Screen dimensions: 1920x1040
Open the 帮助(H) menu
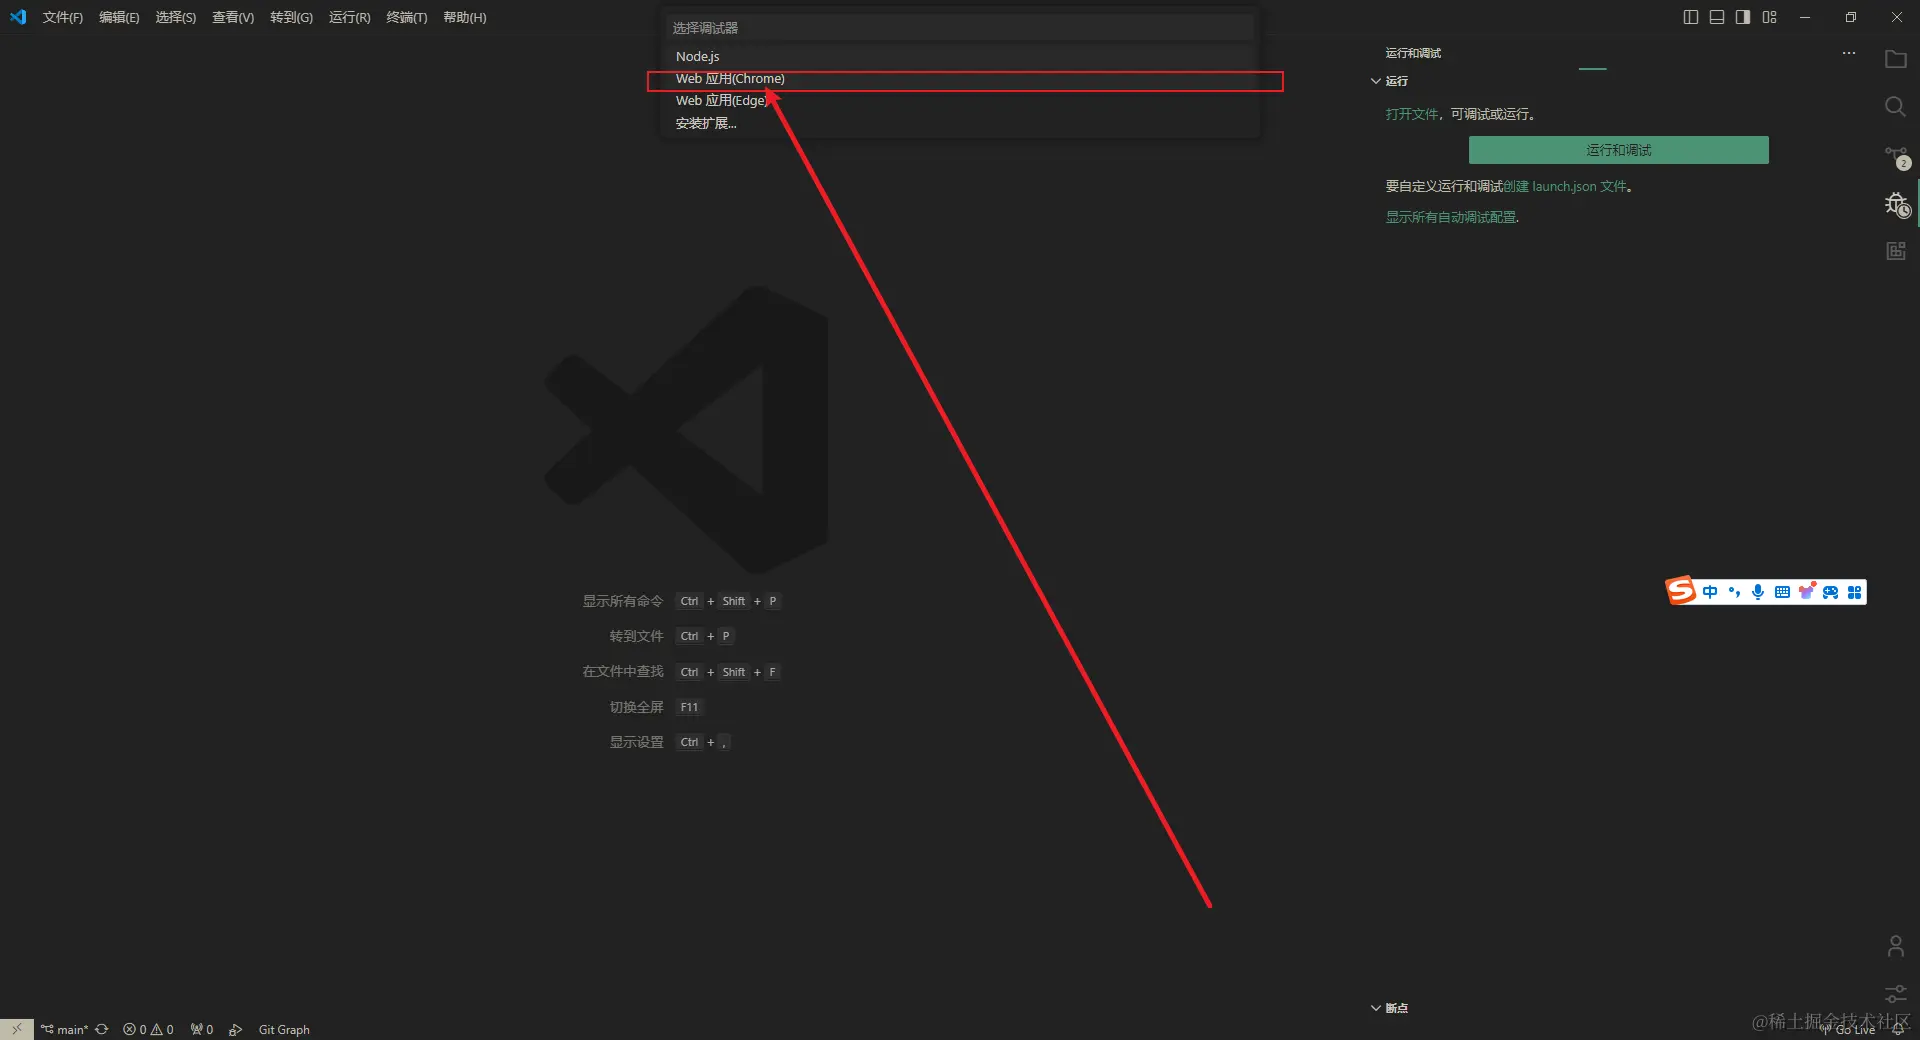point(465,17)
